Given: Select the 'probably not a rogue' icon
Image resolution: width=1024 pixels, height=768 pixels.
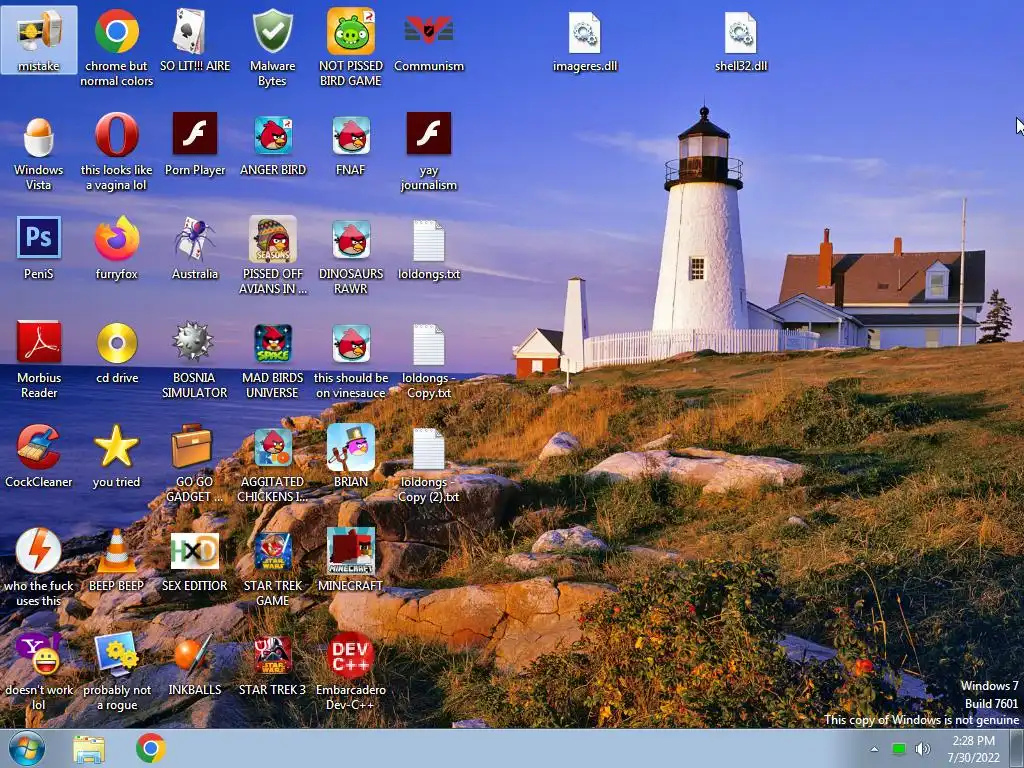Looking at the screenshot, I should pyautogui.click(x=116, y=672).
